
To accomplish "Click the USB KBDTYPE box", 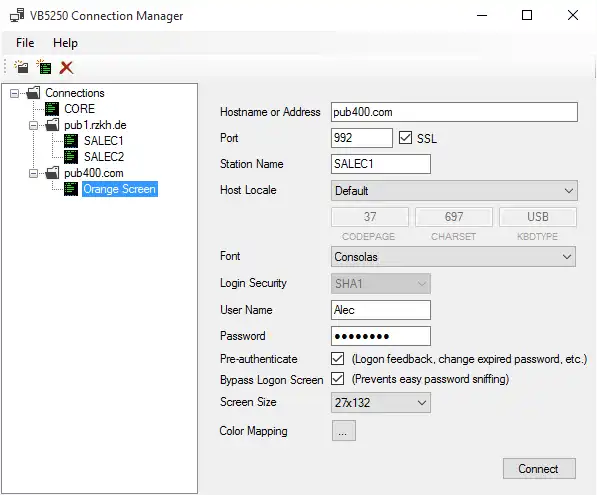I will click(x=538, y=217).
